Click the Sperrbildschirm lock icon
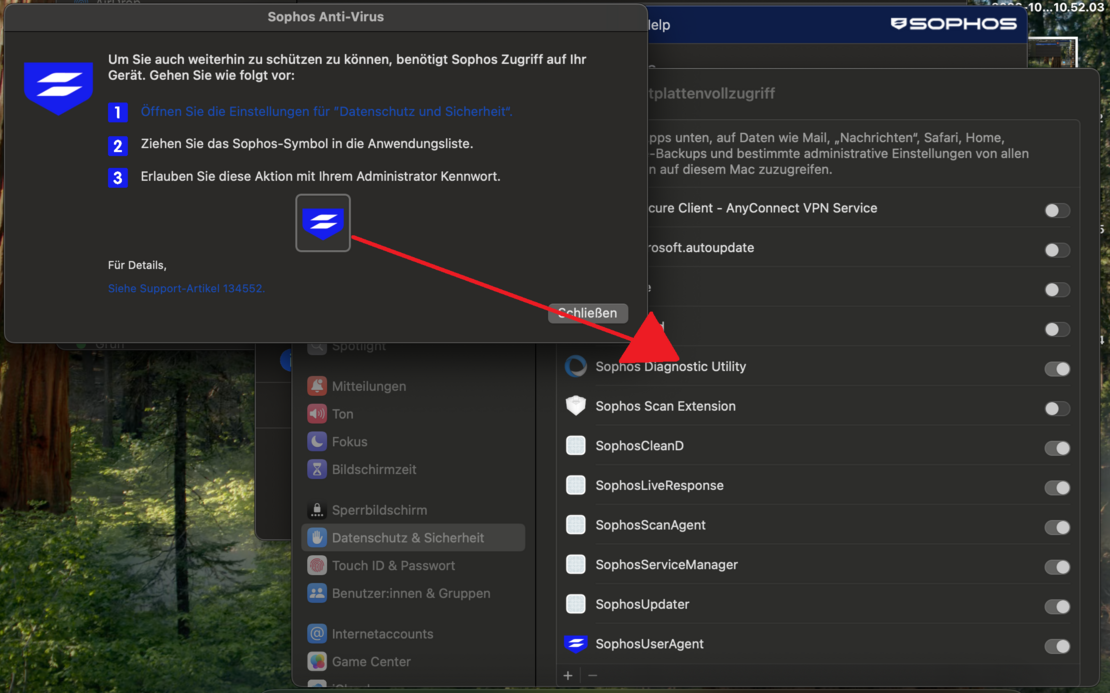The width and height of the screenshot is (1110, 693). click(x=317, y=510)
